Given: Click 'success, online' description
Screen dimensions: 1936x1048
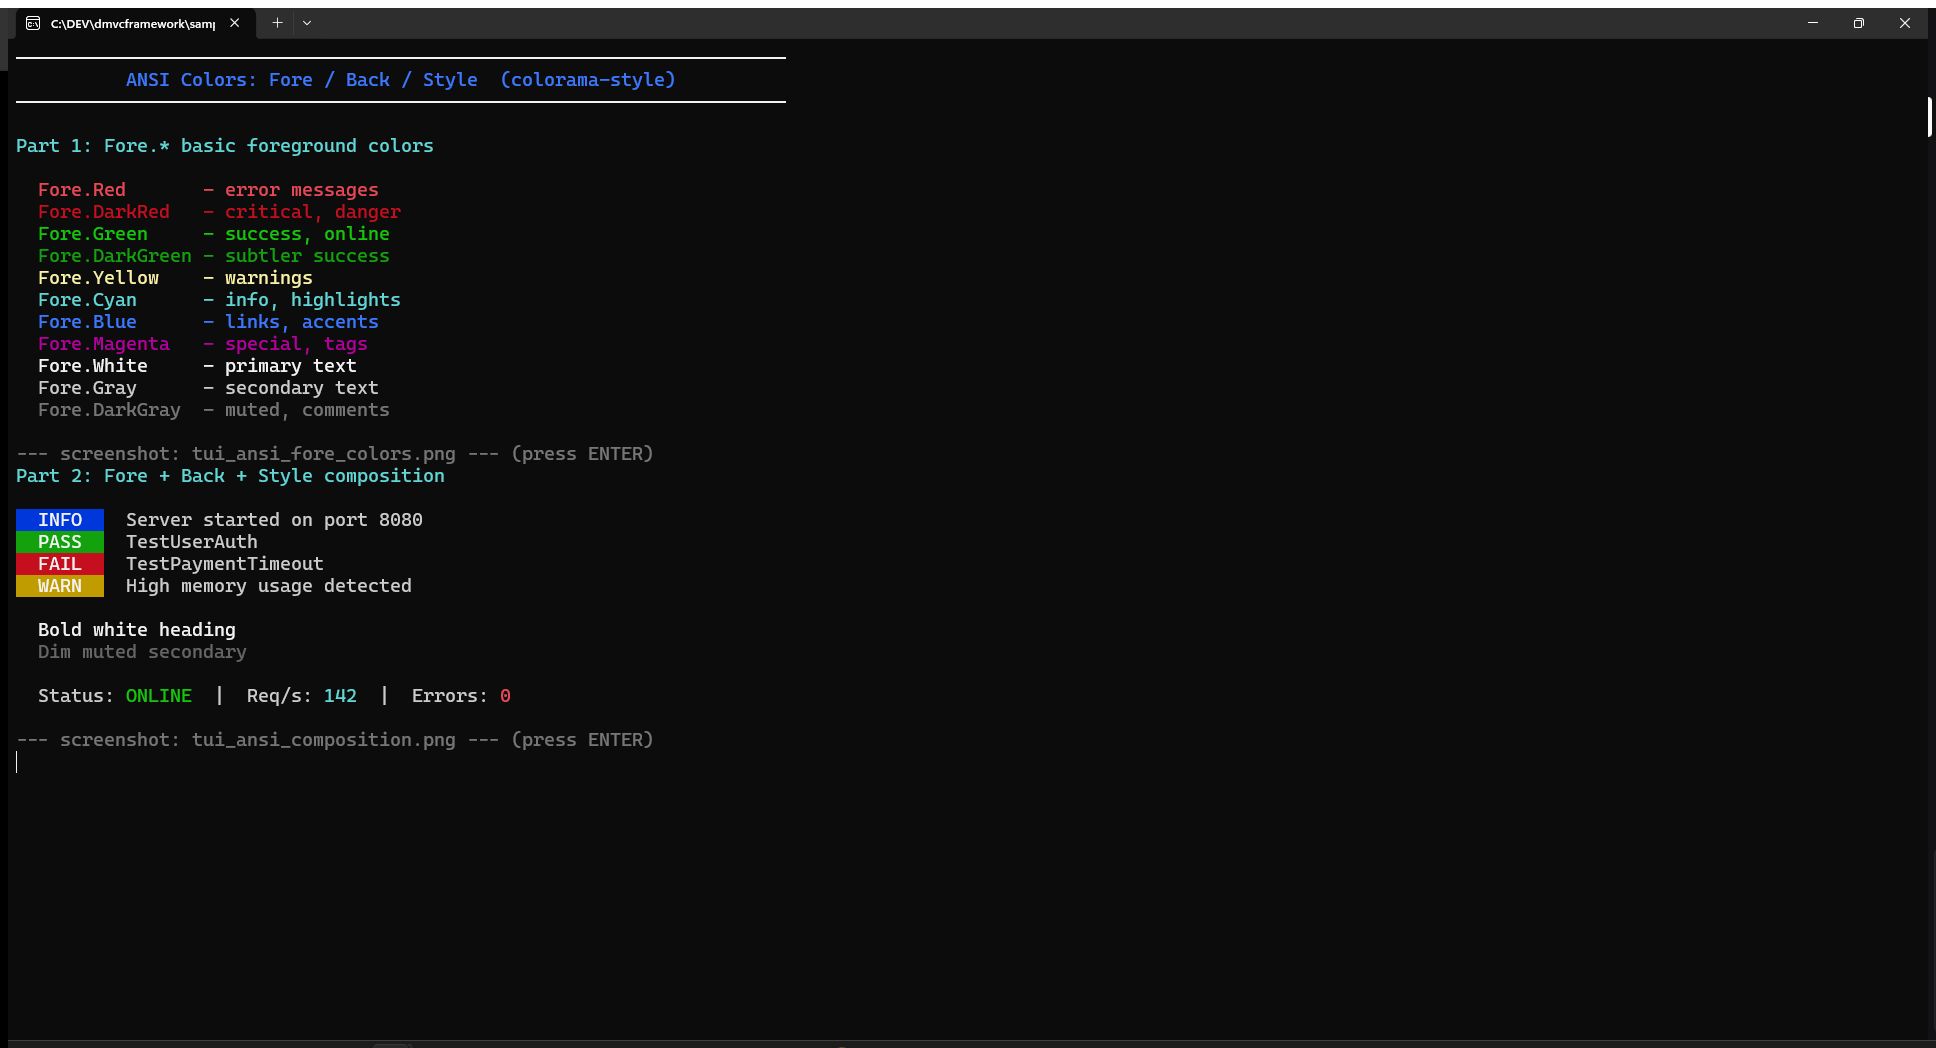Looking at the screenshot, I should coord(307,234).
